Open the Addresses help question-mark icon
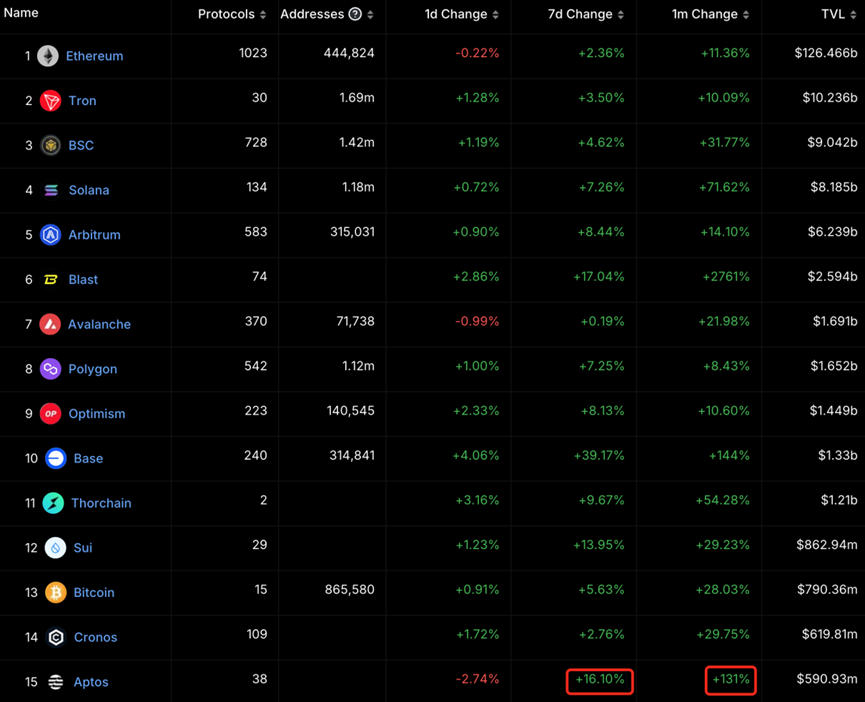 click(x=355, y=14)
